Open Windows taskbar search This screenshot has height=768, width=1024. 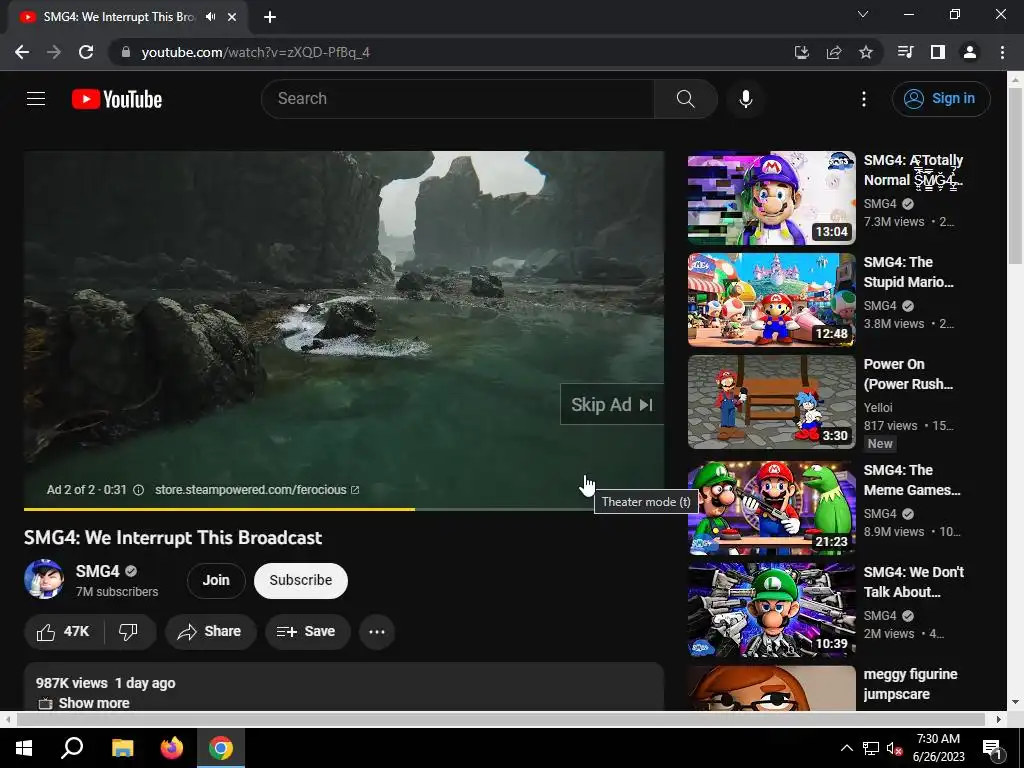(72, 748)
